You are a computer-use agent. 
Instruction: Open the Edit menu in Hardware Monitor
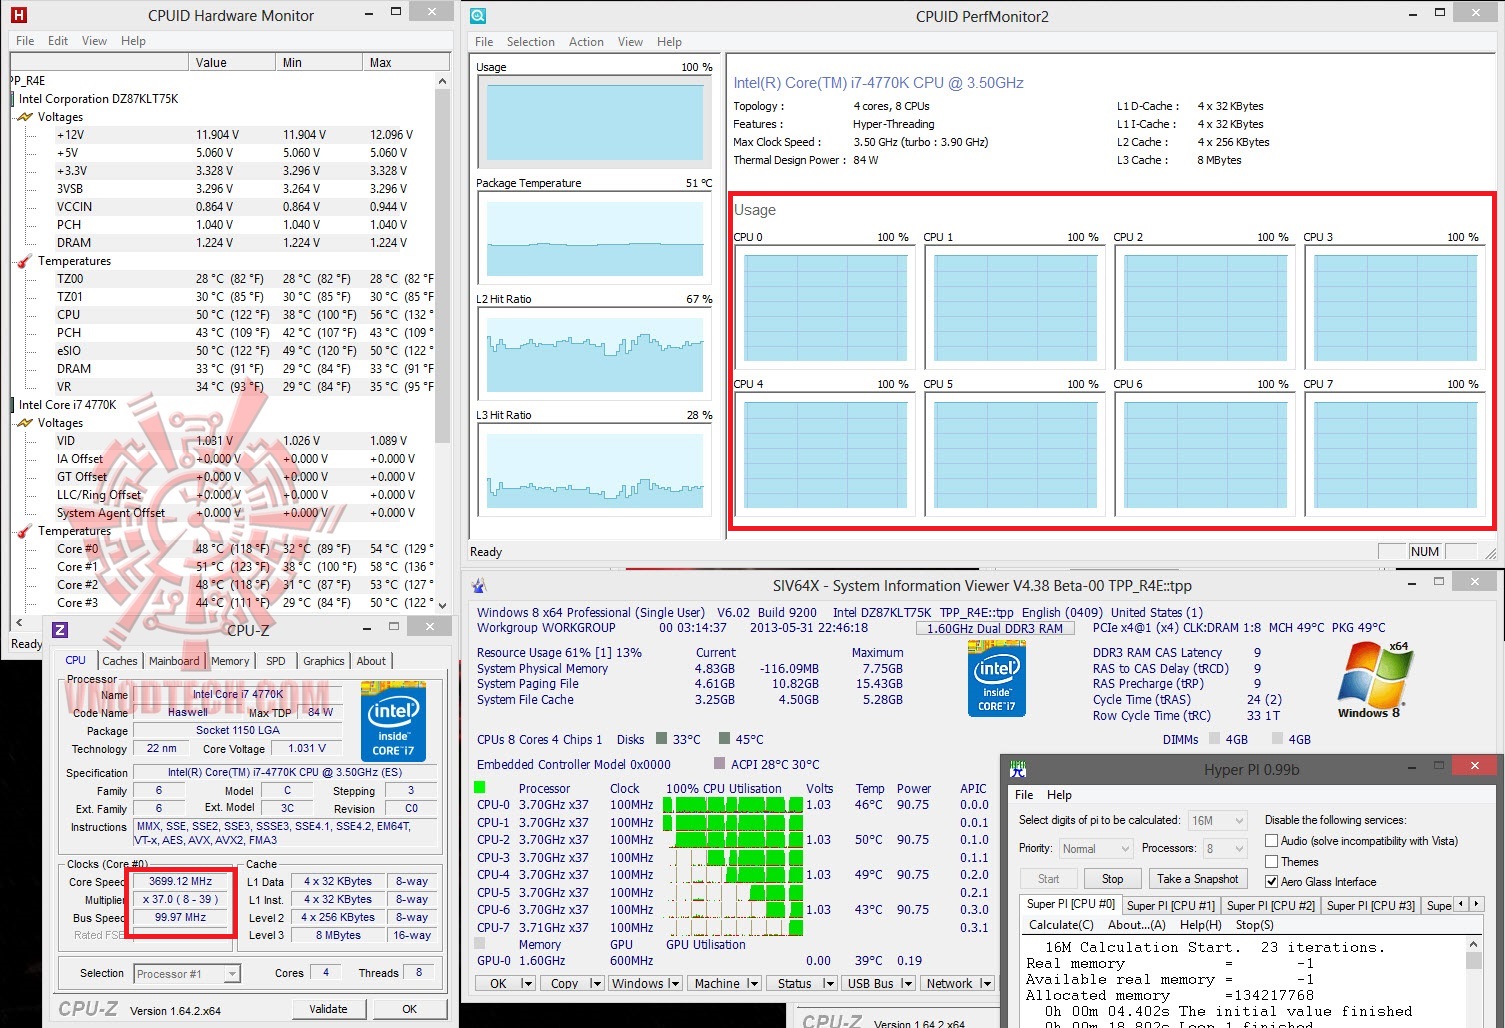[x=58, y=41]
